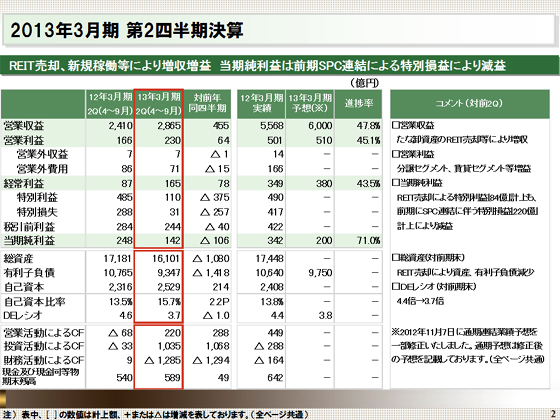Click the 13年3月期 予想(※) column header
Image resolution: width=560 pixels, height=420 pixels.
coord(310,104)
